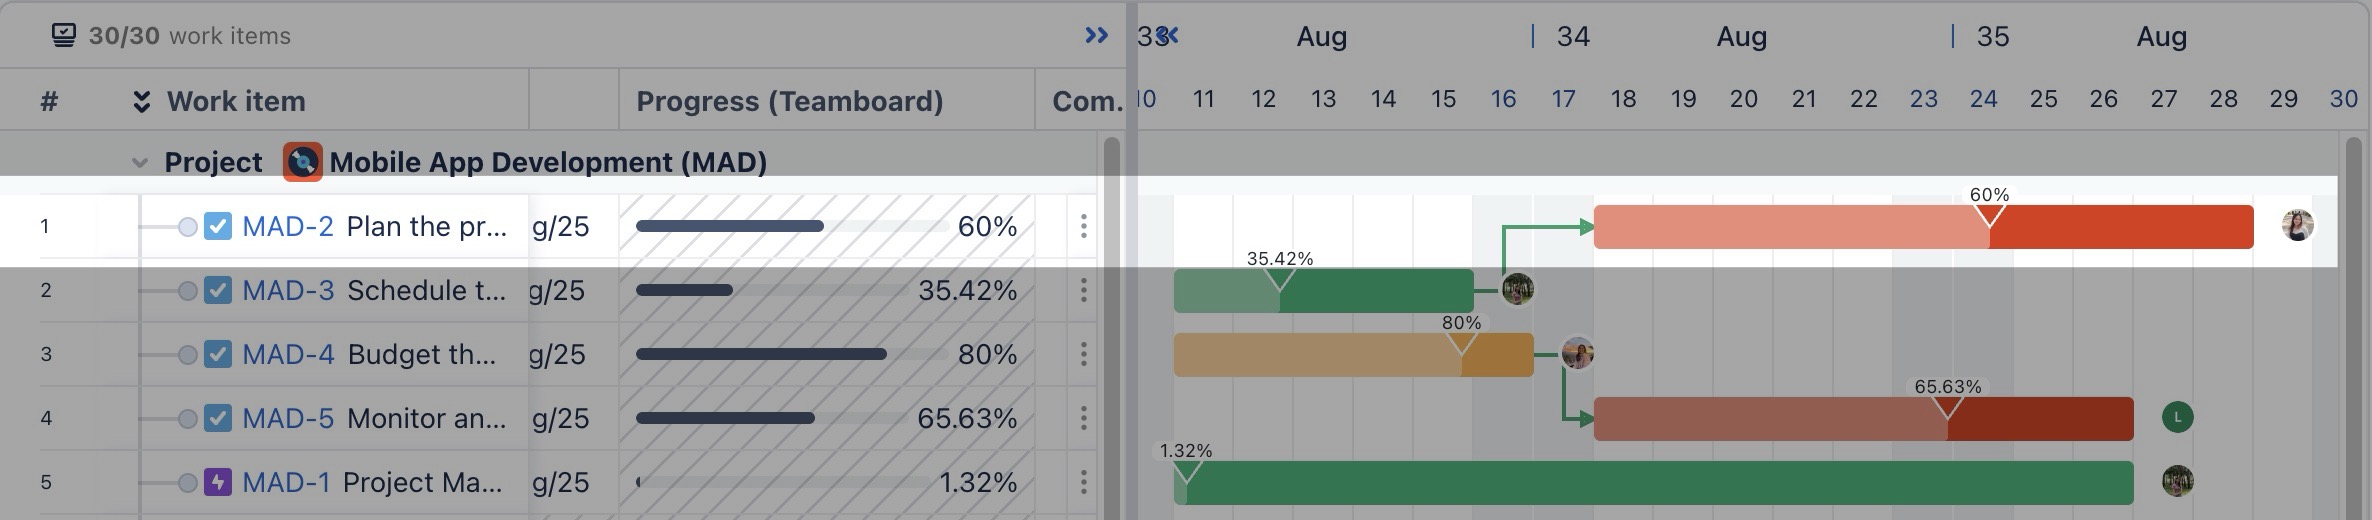Click the 80% progress marker on MAD-4 bar
The image size is (2372, 520).
1461,342
